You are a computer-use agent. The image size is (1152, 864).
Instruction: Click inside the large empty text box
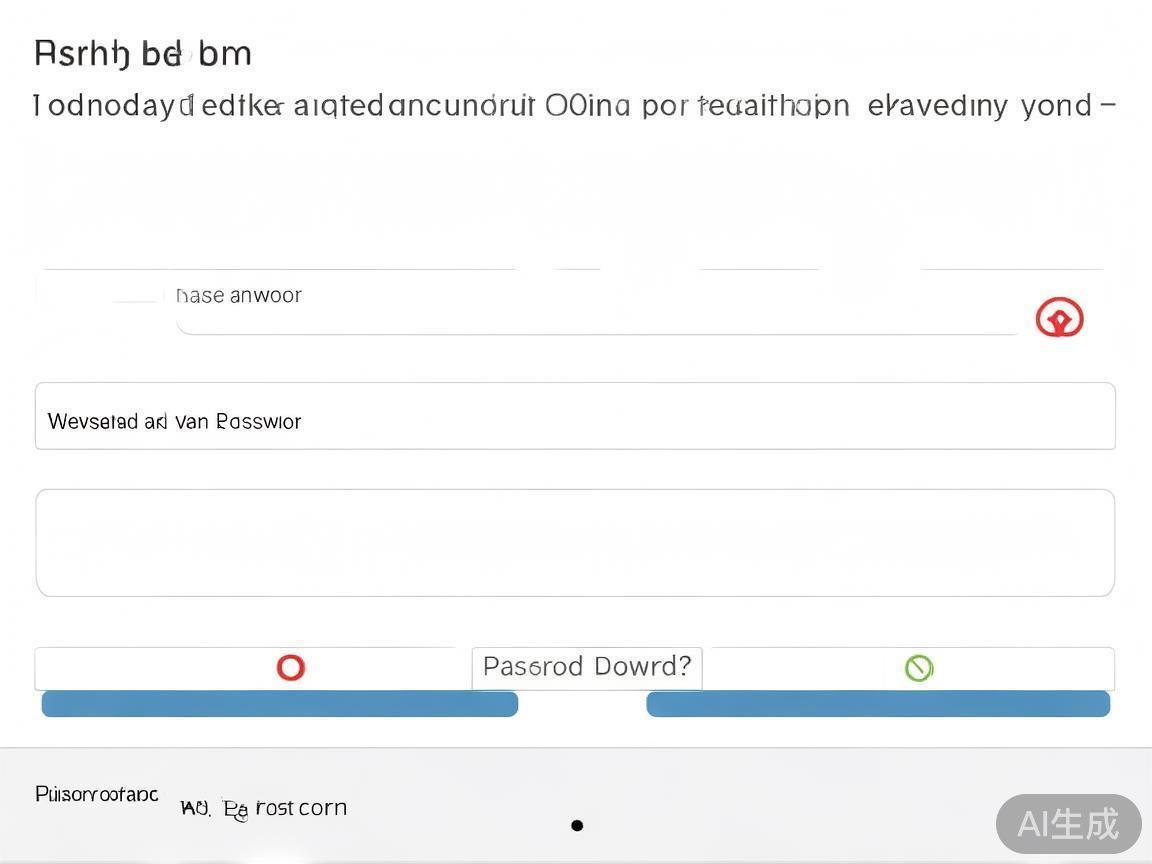click(x=575, y=543)
